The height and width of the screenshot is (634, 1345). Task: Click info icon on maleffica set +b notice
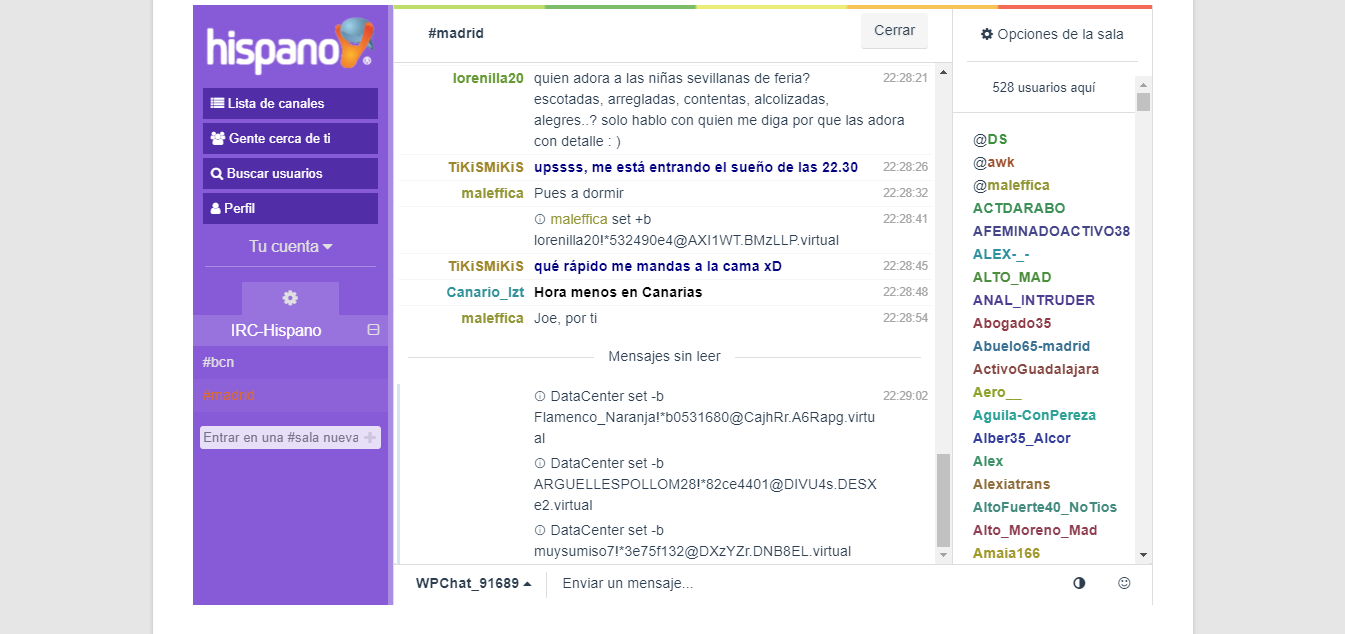click(x=540, y=219)
